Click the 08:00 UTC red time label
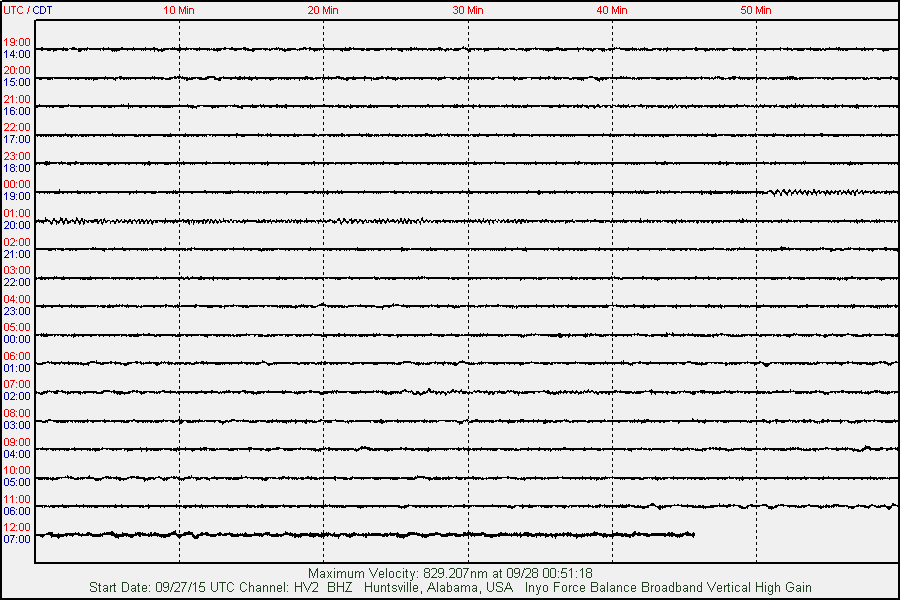This screenshot has height=600, width=900. (x=17, y=413)
